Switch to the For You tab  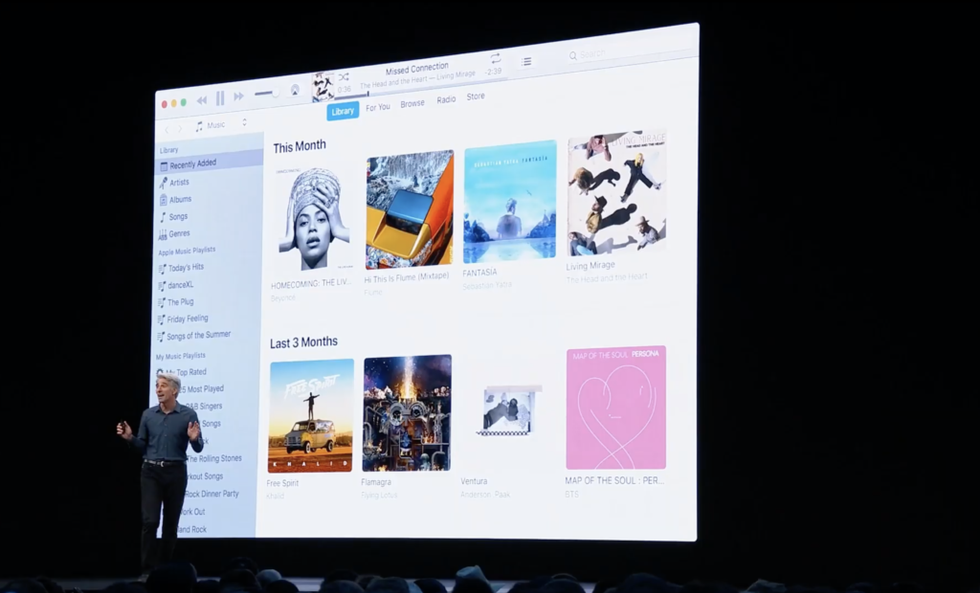(377, 107)
